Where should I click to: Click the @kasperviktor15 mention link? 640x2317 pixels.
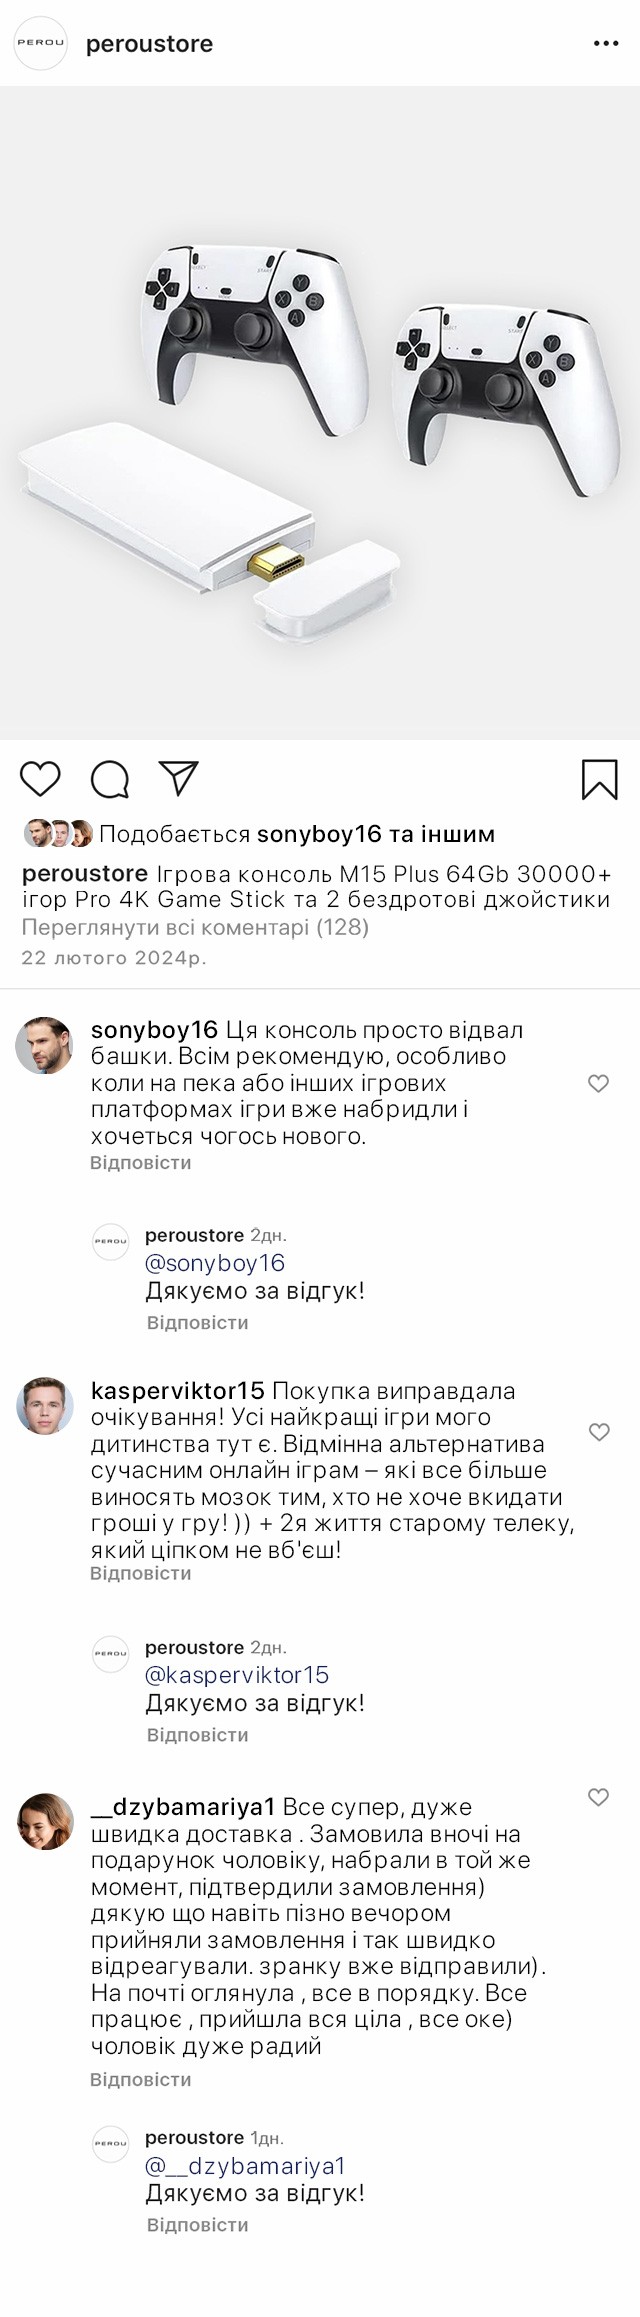tap(237, 1675)
